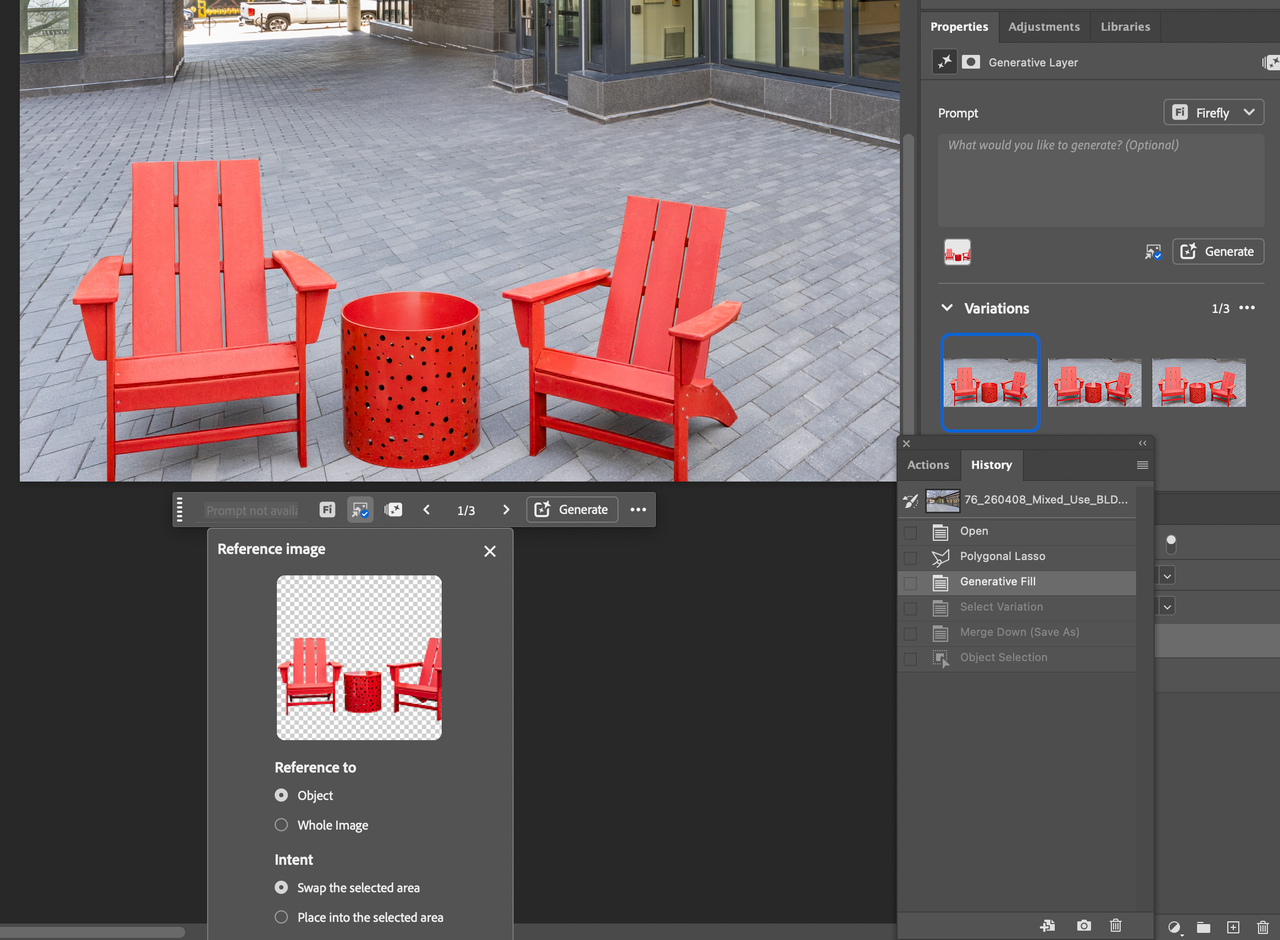The width and height of the screenshot is (1280, 940).
Task: Show next variation in contextual taskbar
Action: coord(506,510)
